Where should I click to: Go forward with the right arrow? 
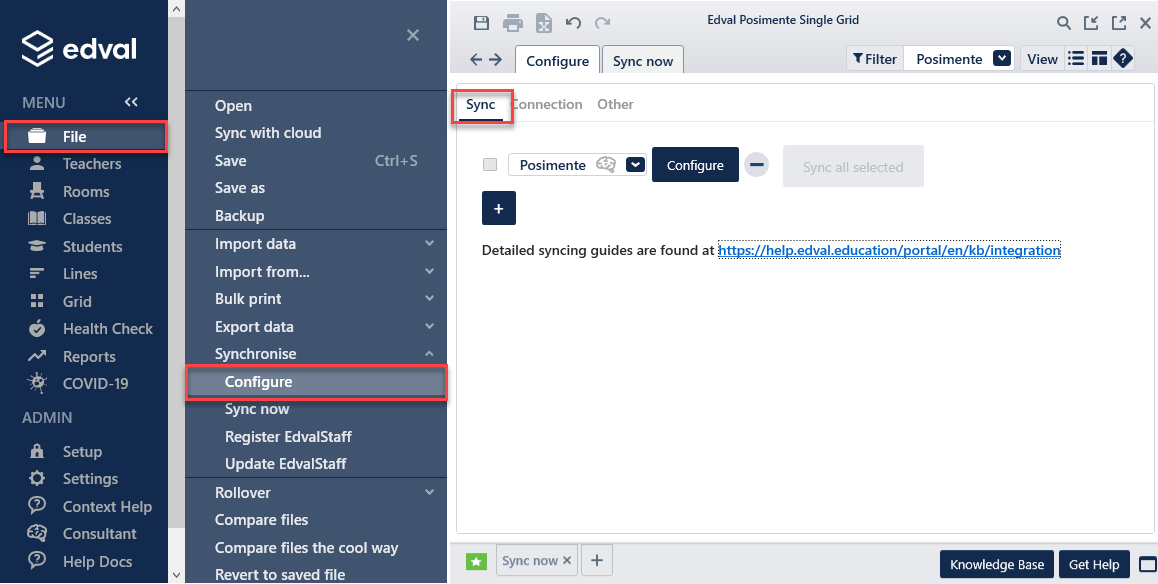[x=496, y=60]
